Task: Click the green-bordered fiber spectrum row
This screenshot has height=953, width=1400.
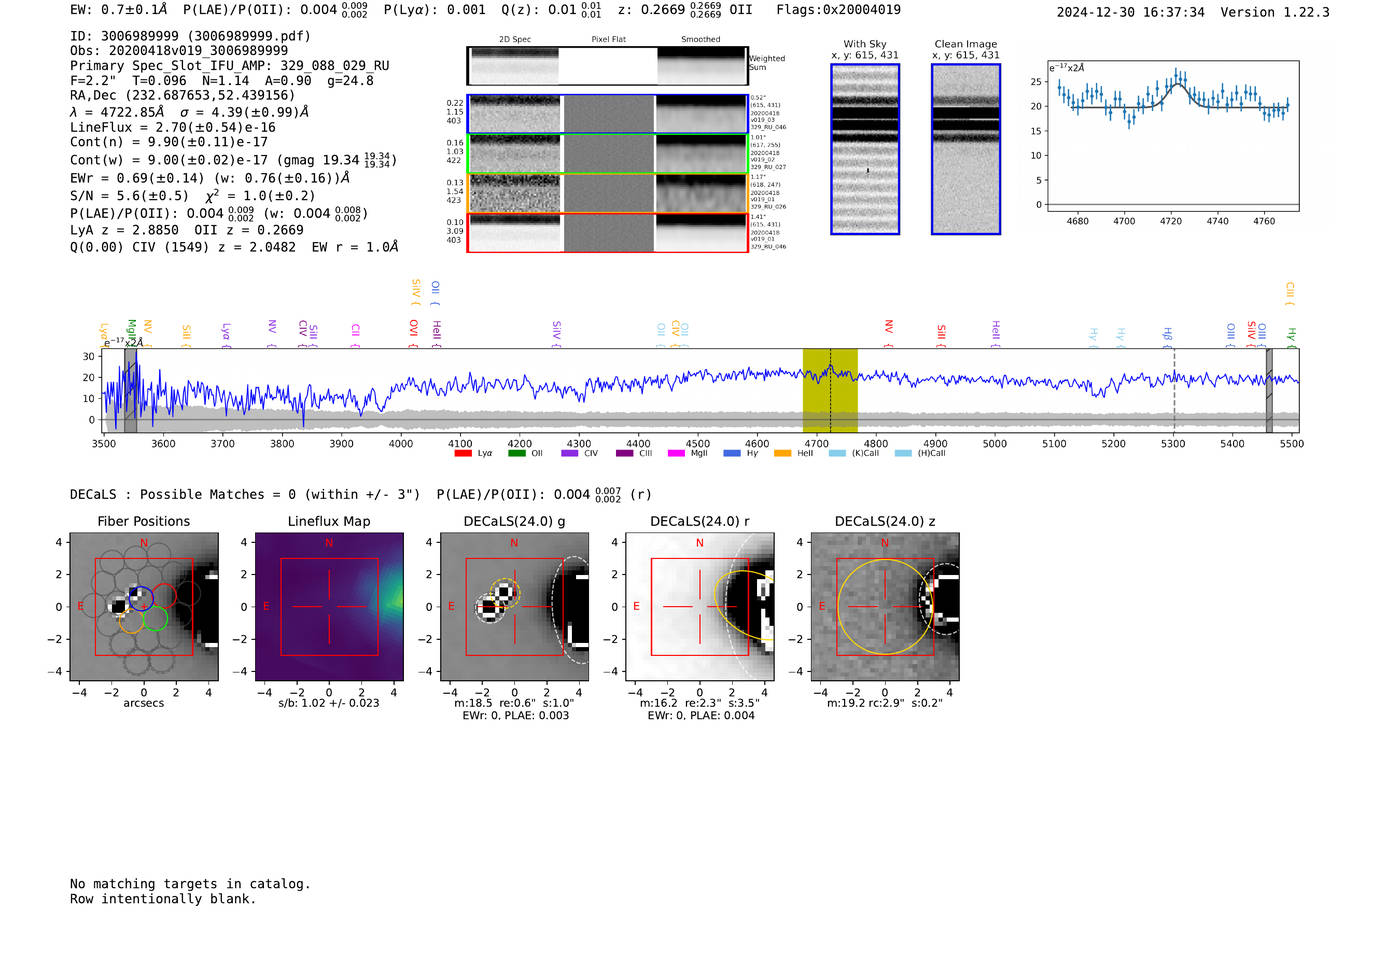Action: (607, 154)
